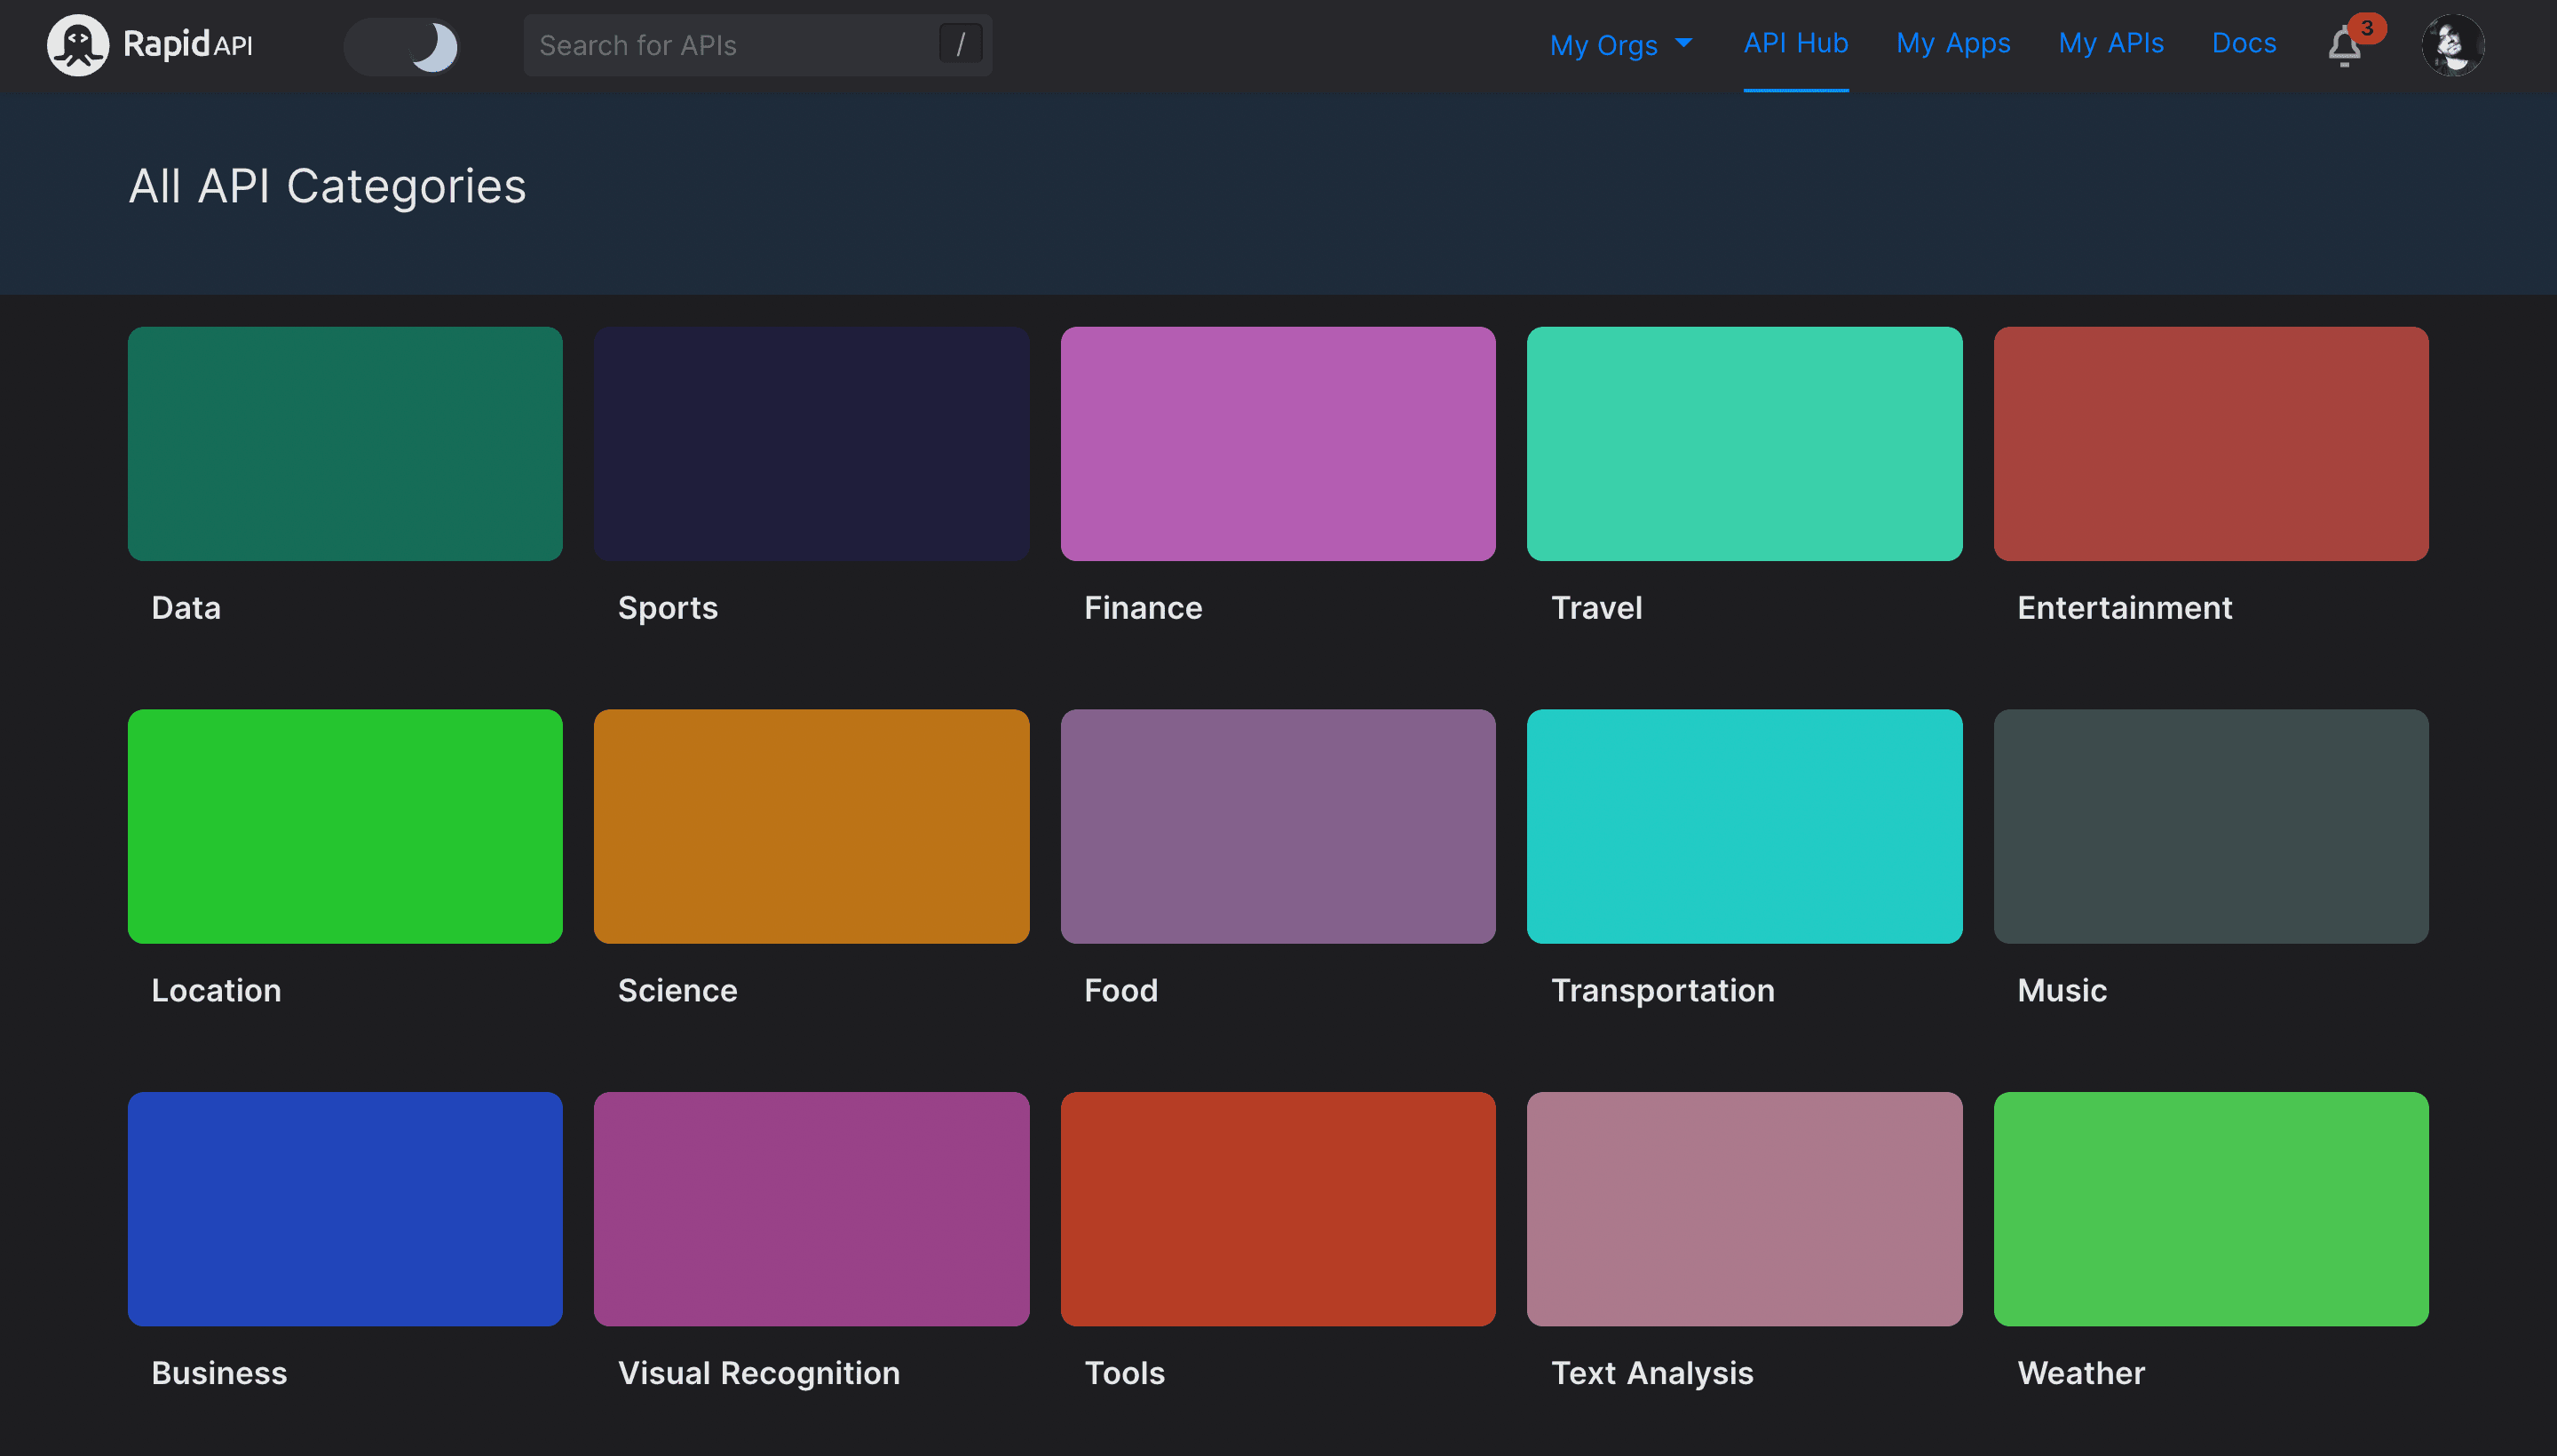Screen dimensions: 2557x1456
Task: Choose the Visual Recognition category tile
Action: coord(811,1209)
